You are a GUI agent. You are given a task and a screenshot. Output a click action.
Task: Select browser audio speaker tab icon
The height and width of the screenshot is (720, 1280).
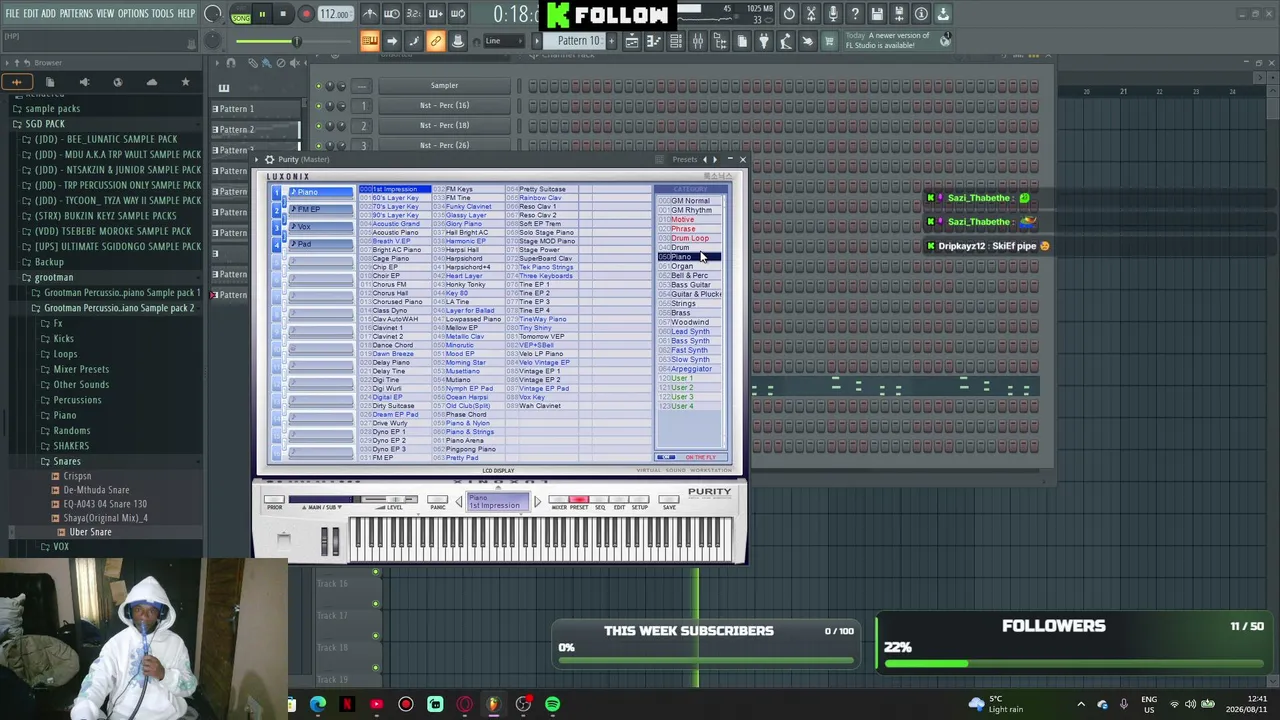pyautogui.click(x=84, y=82)
